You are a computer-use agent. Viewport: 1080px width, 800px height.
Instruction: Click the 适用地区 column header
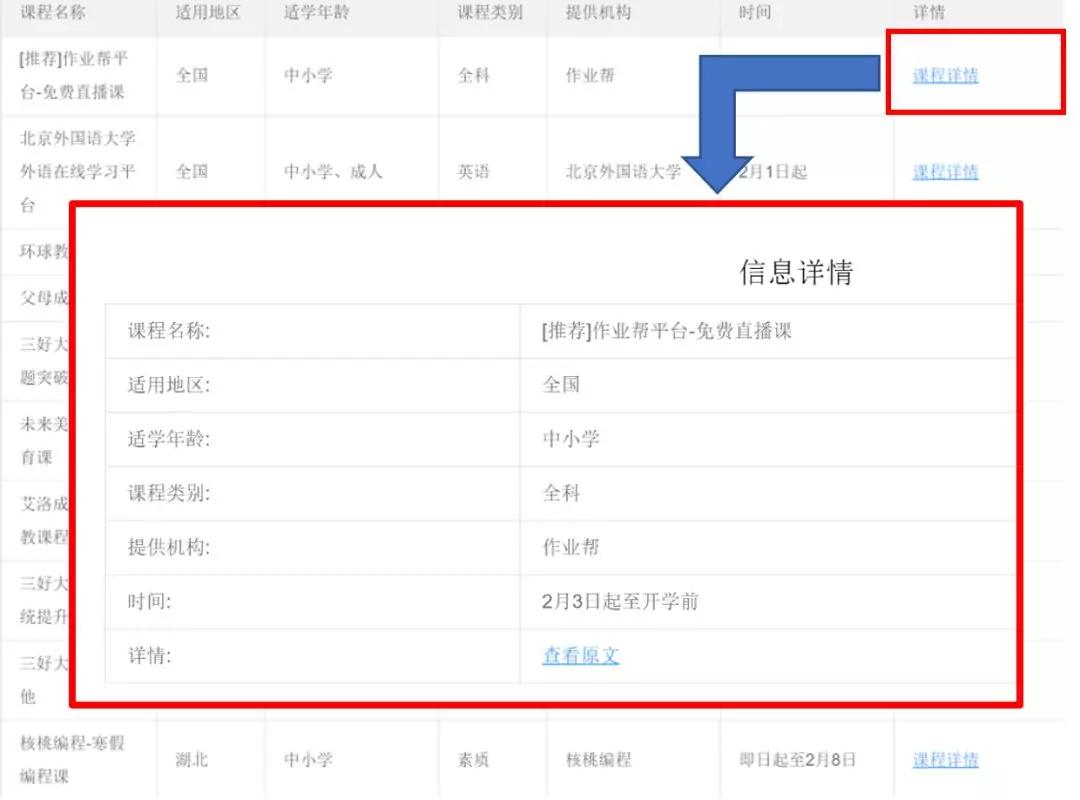pyautogui.click(x=207, y=12)
